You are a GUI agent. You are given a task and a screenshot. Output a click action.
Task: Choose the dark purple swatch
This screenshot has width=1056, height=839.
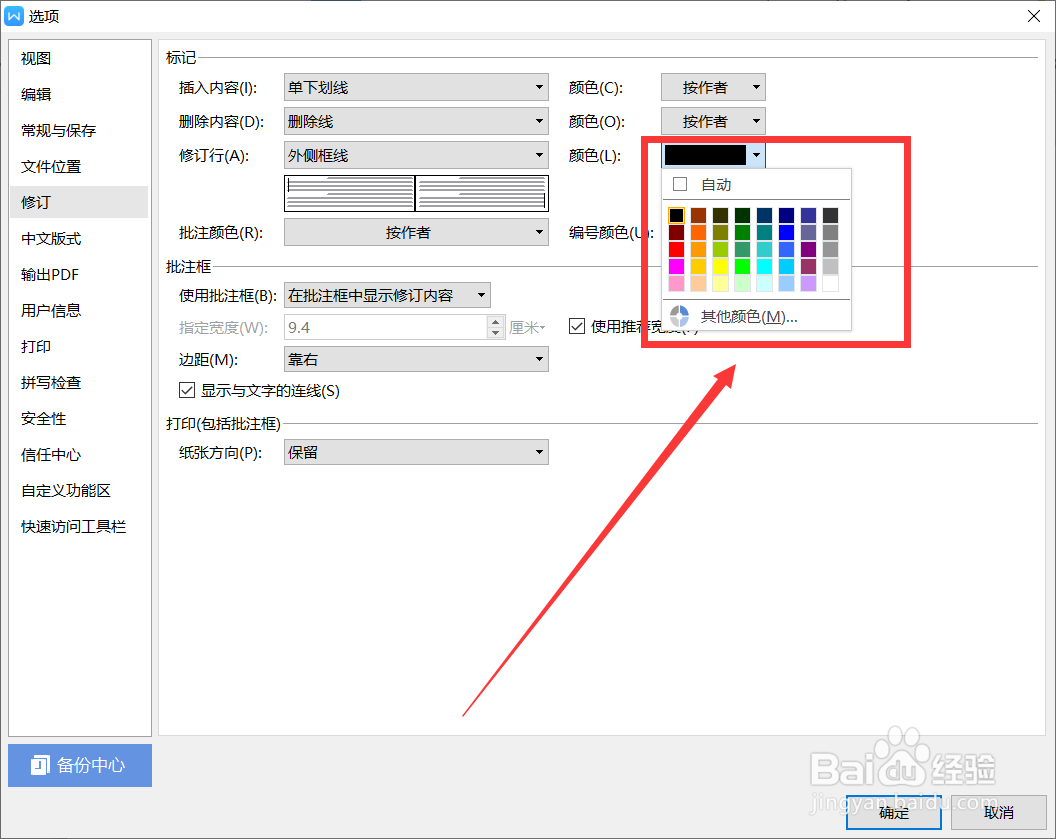[808, 250]
